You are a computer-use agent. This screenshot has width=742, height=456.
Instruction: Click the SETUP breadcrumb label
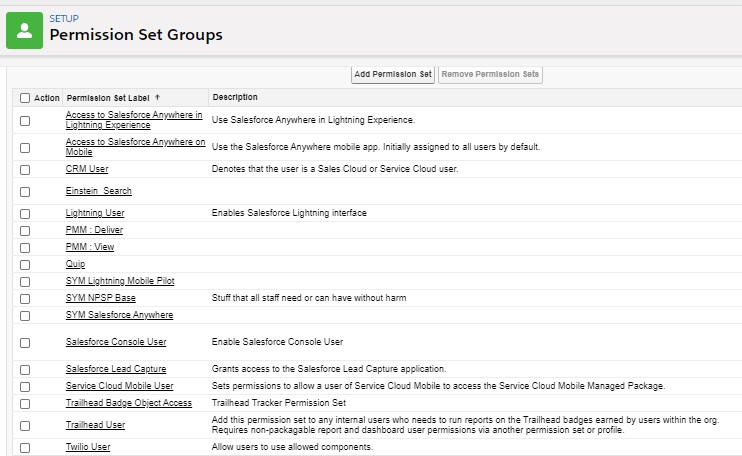(64, 18)
